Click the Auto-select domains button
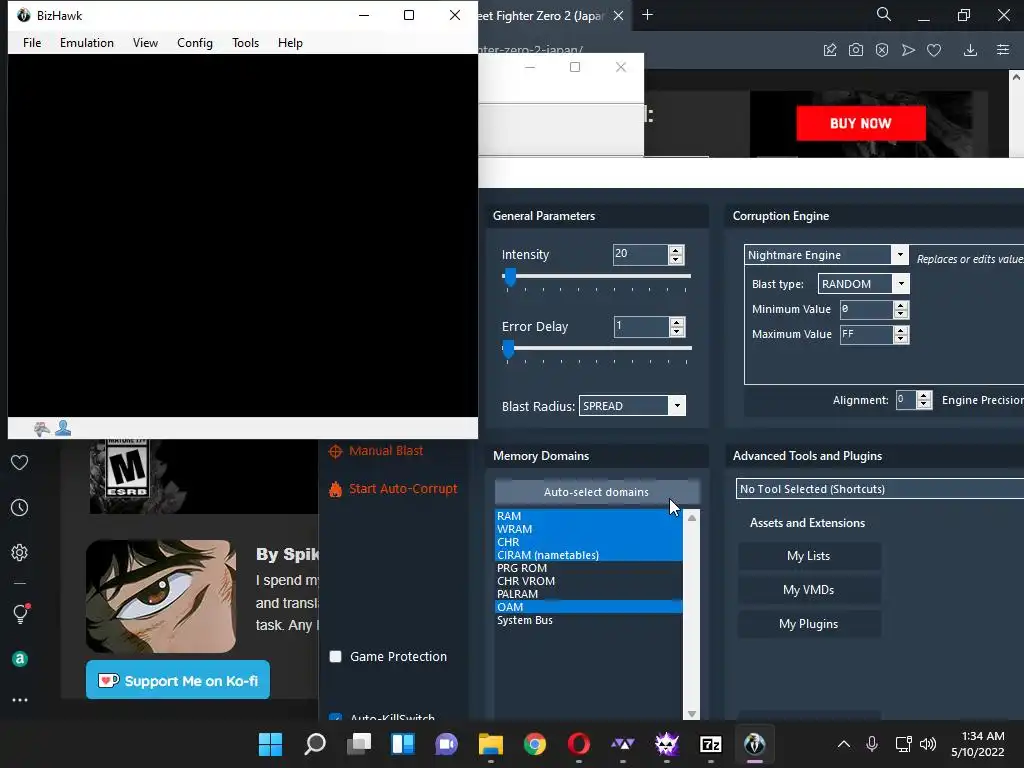This screenshot has height=768, width=1024. tap(596, 492)
